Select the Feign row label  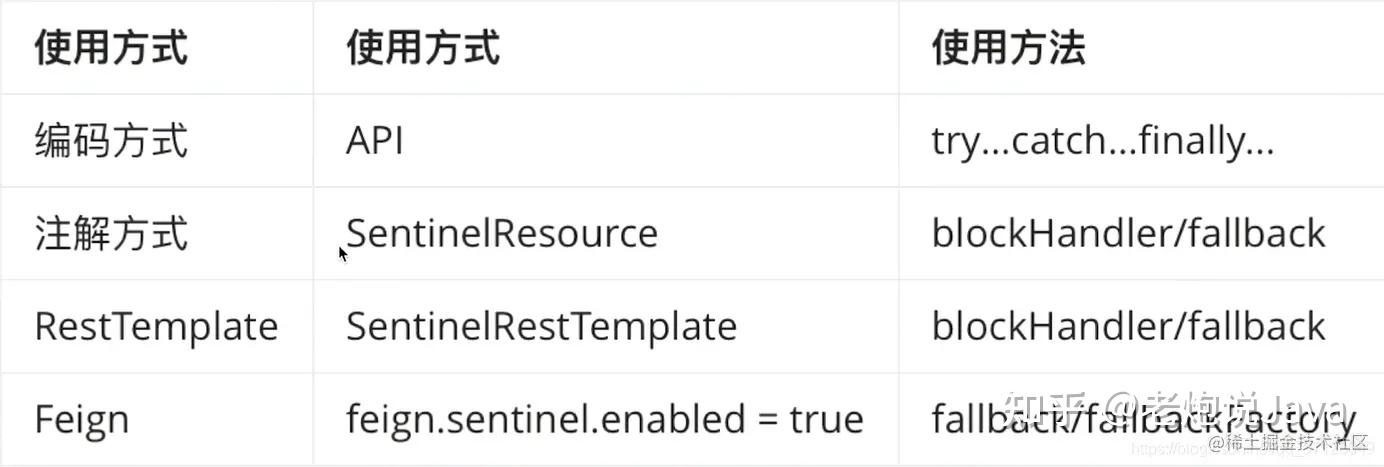82,419
